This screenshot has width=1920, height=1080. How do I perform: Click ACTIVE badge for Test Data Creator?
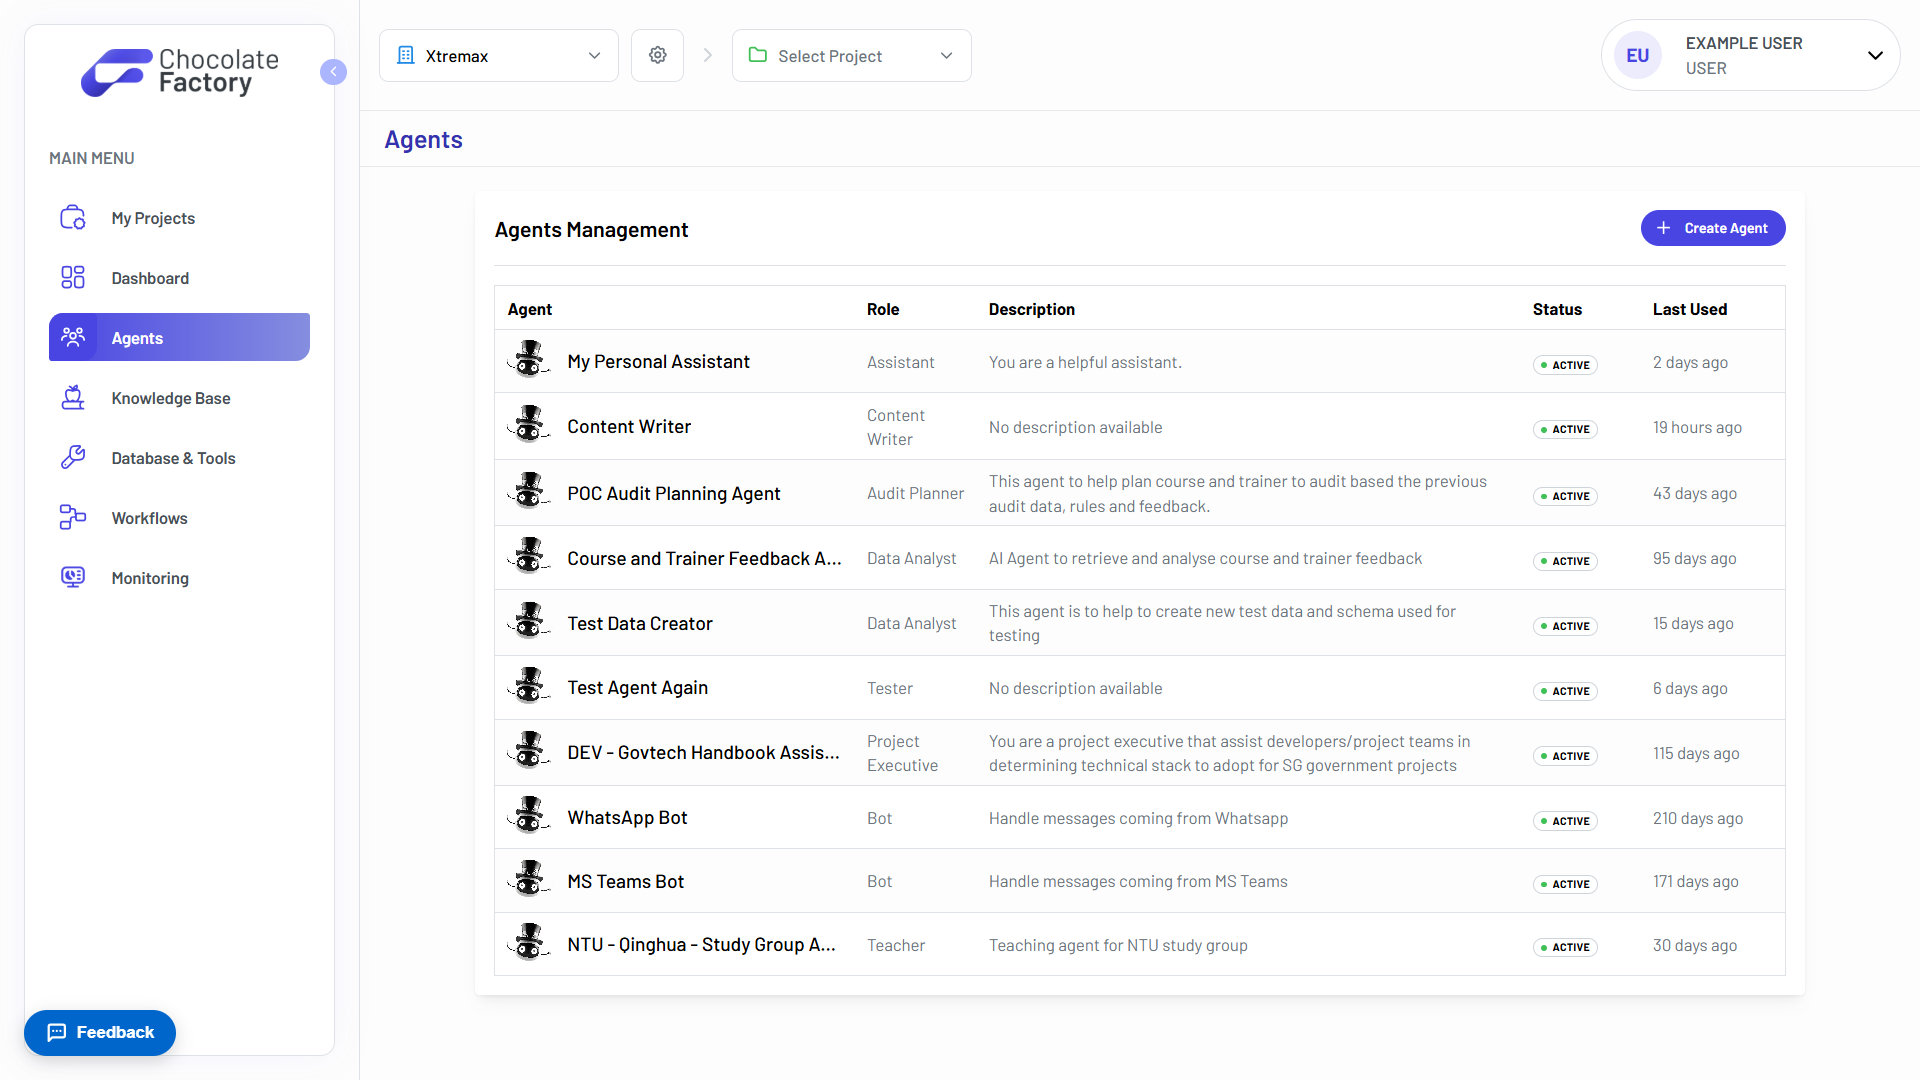(1565, 625)
